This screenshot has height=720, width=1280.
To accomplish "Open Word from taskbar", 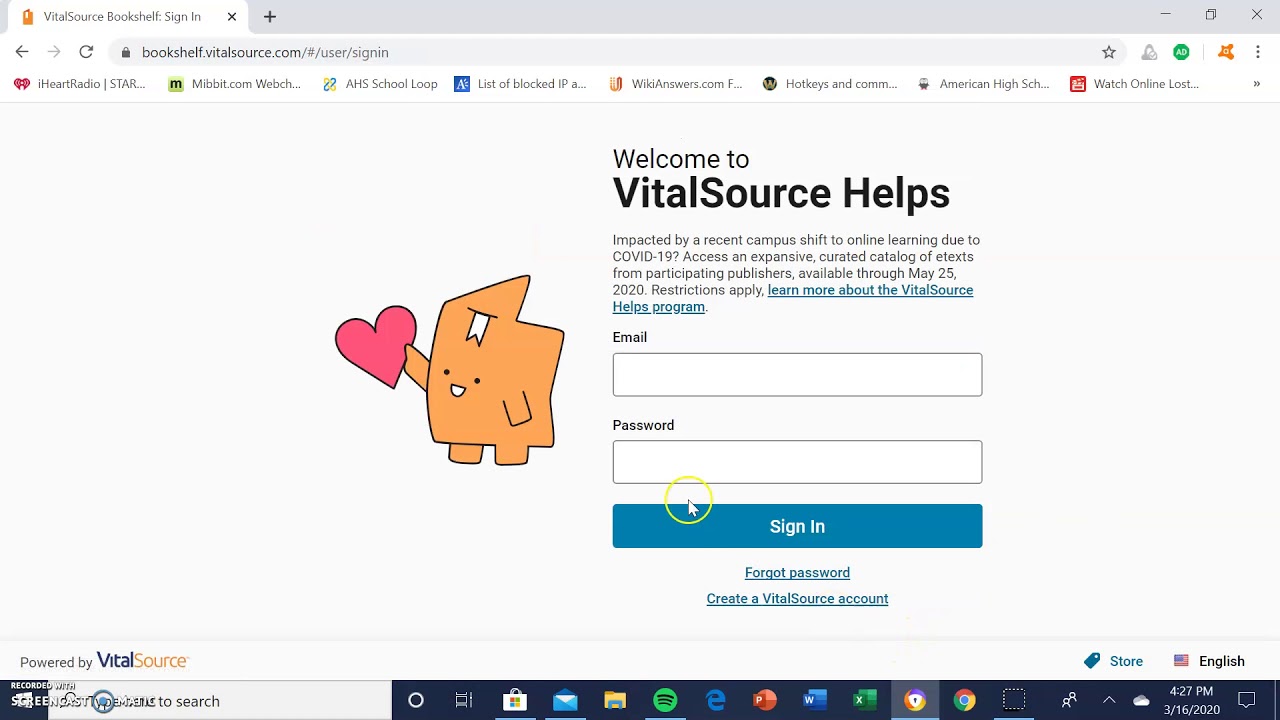I will pyautogui.click(x=815, y=701).
